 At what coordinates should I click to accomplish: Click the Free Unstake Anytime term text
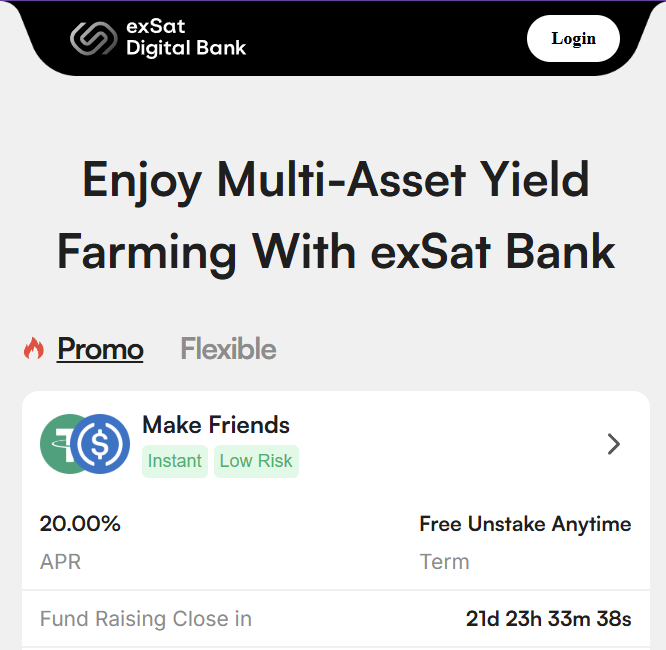tap(525, 524)
